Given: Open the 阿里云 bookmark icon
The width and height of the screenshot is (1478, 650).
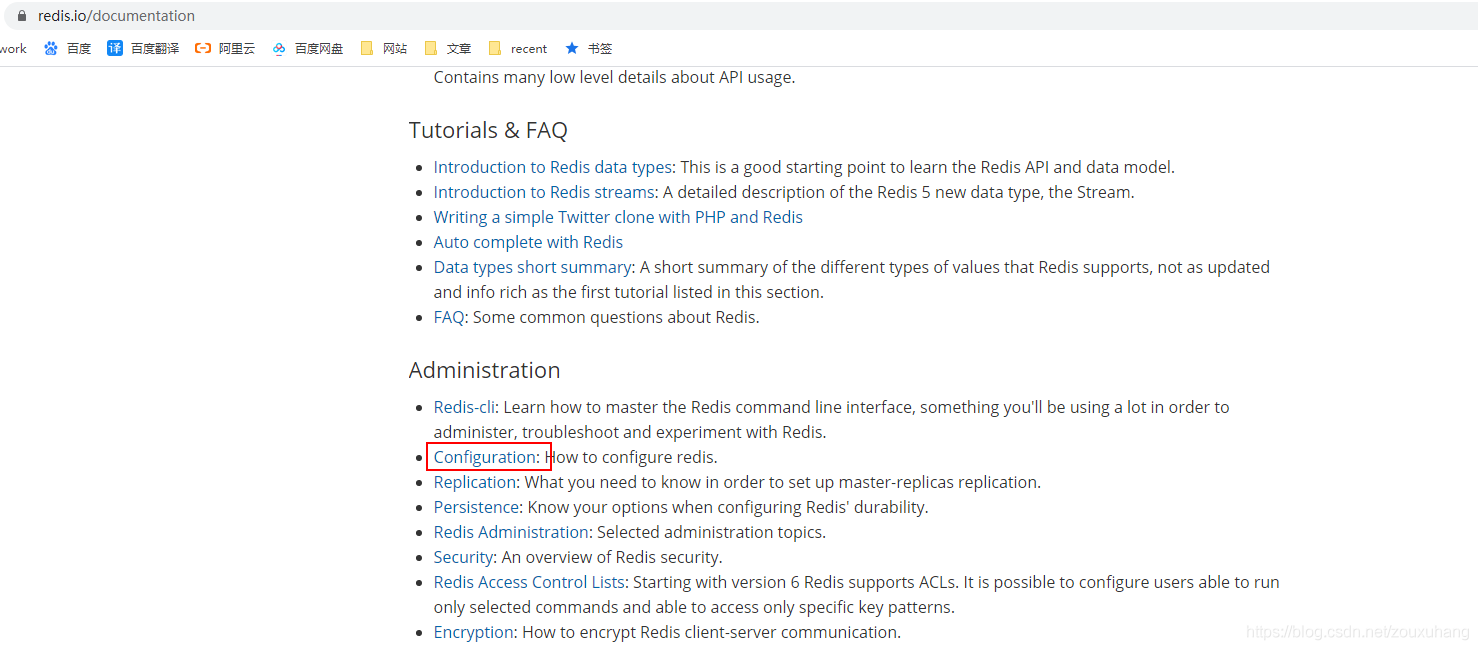Looking at the screenshot, I should [202, 47].
